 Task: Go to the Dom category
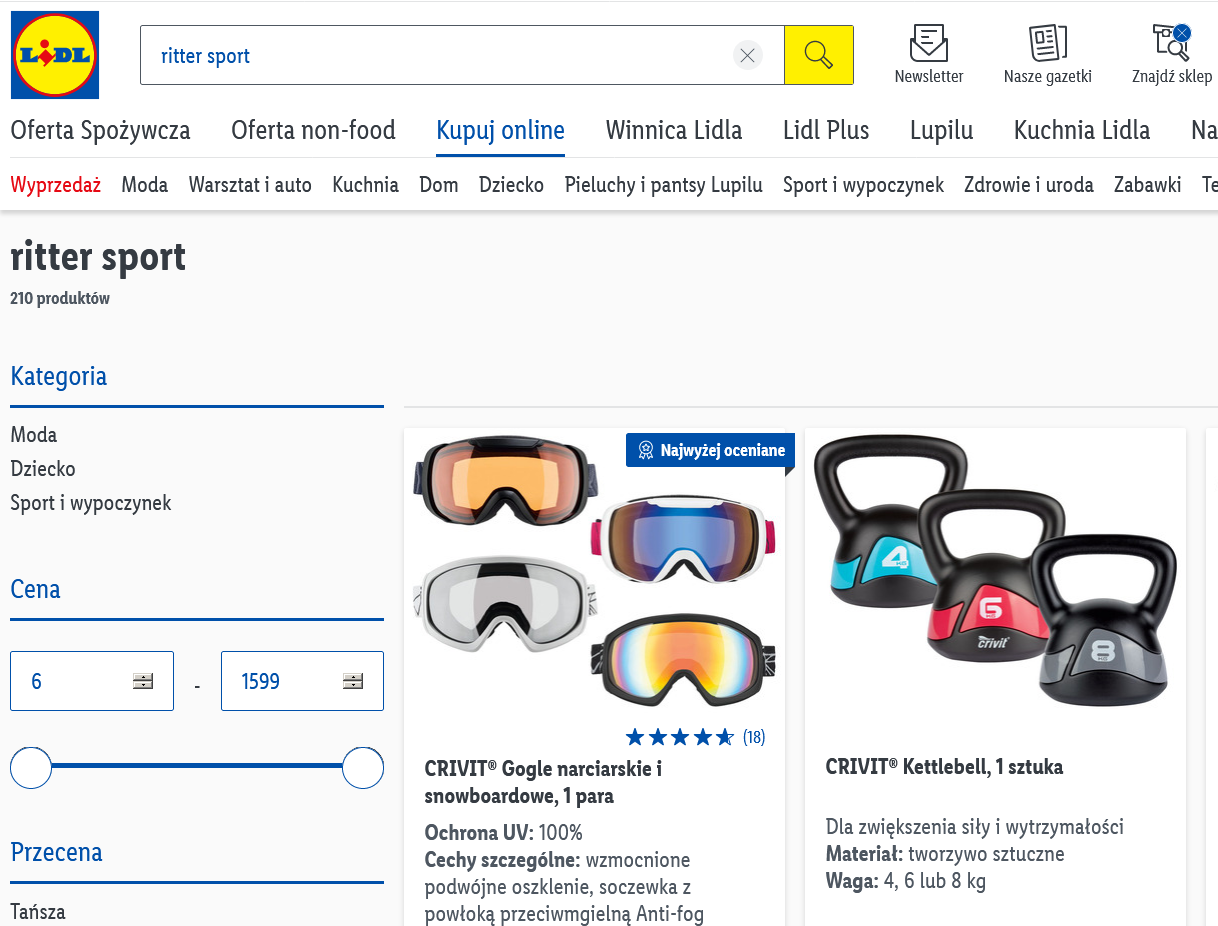[439, 184]
